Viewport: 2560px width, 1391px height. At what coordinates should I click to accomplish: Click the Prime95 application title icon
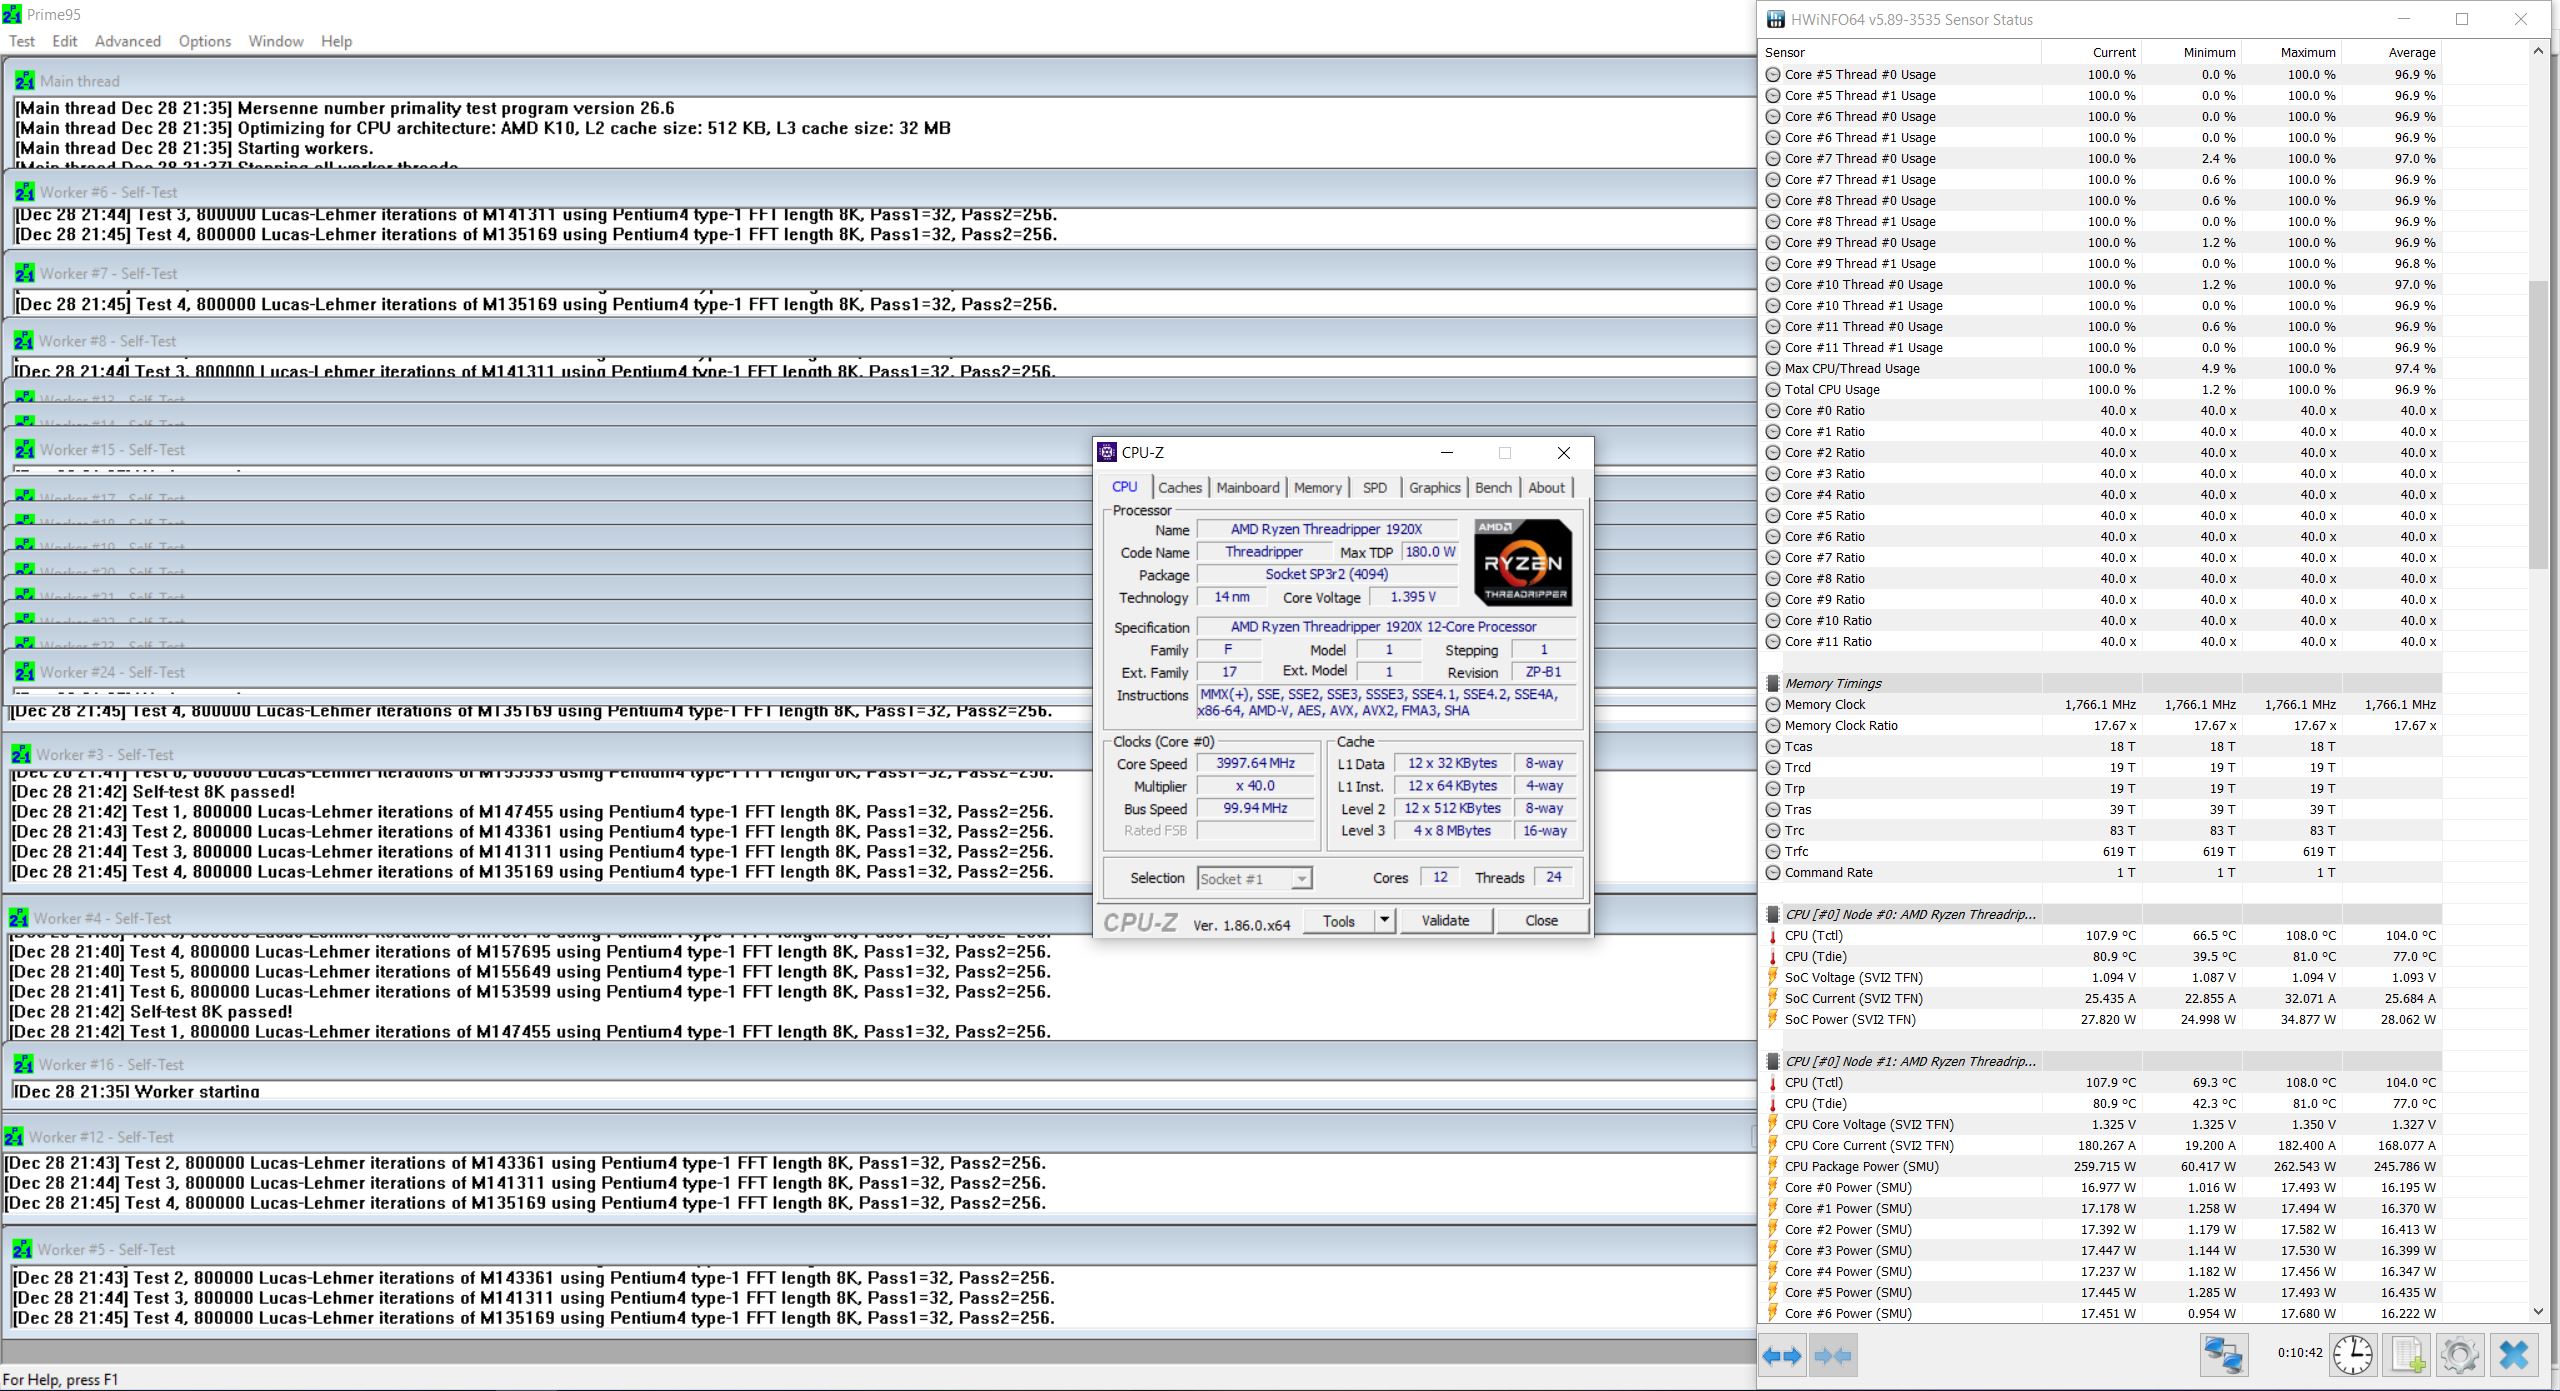pyautogui.click(x=12, y=14)
